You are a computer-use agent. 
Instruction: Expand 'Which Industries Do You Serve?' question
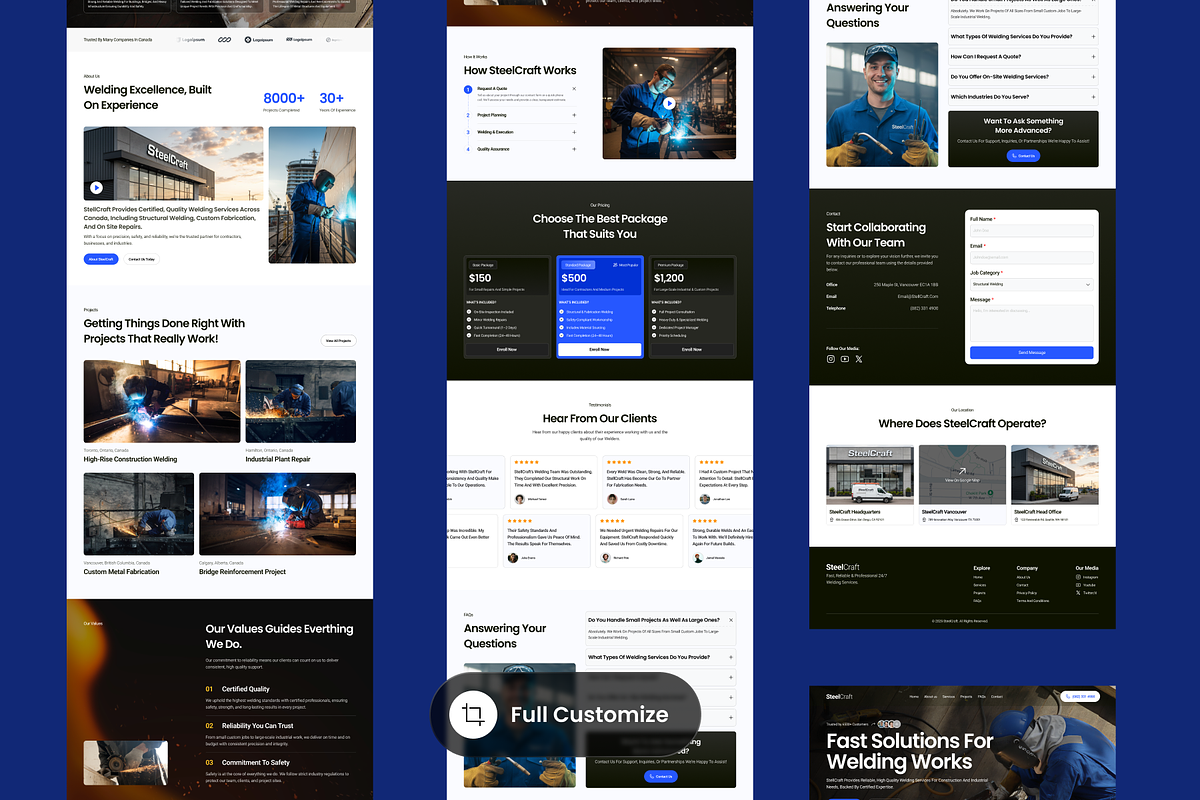point(1022,97)
